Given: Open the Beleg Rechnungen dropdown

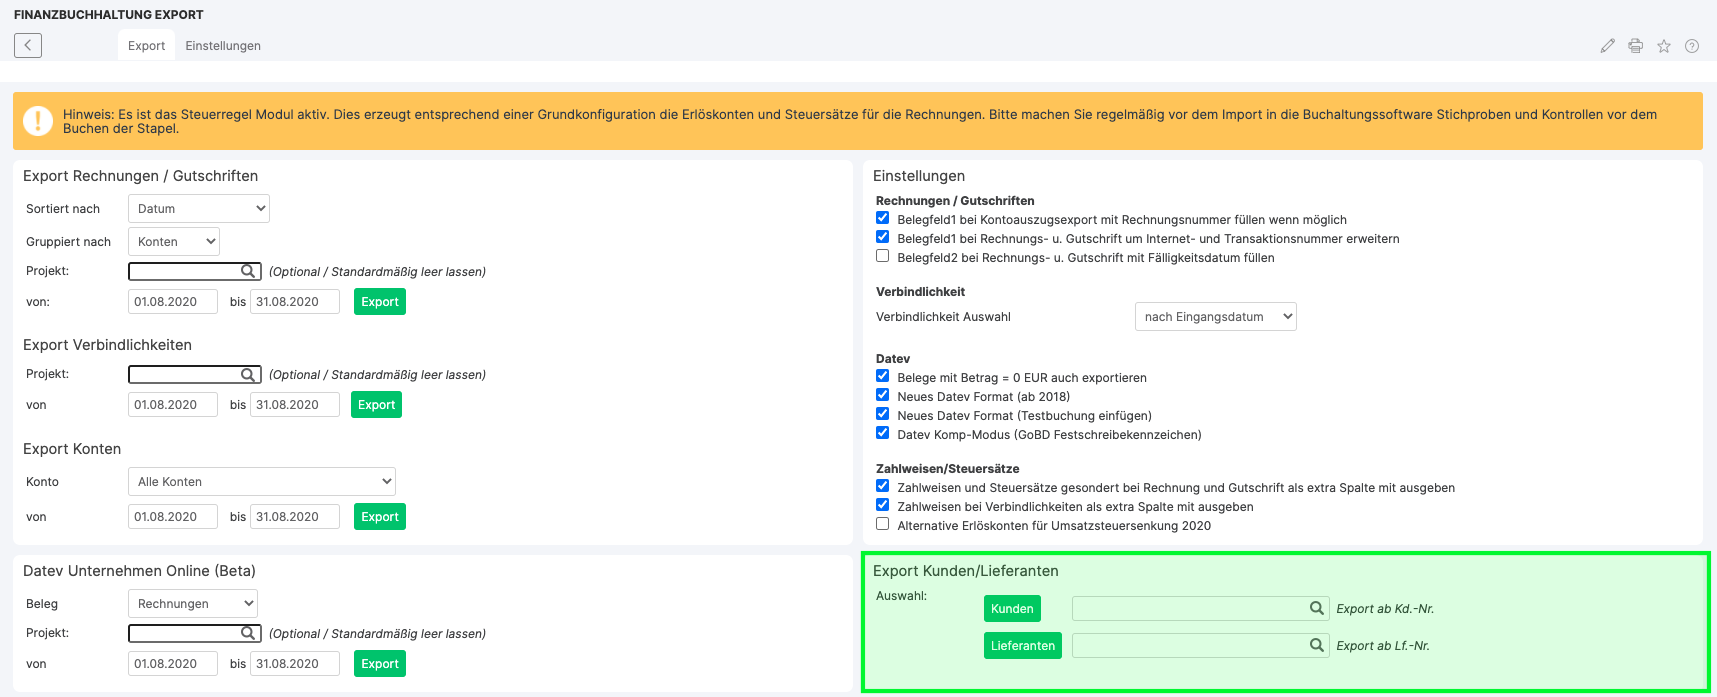Looking at the screenshot, I should click(193, 604).
